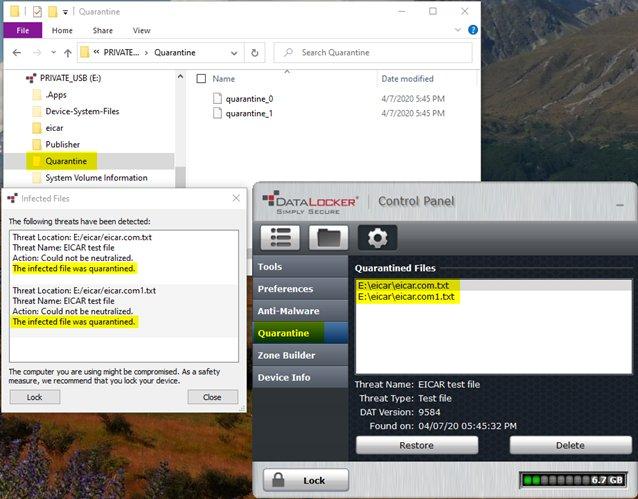Screen dimensions: 638x499
Task: Click the DataLocker files folder icon
Action: click(x=328, y=237)
